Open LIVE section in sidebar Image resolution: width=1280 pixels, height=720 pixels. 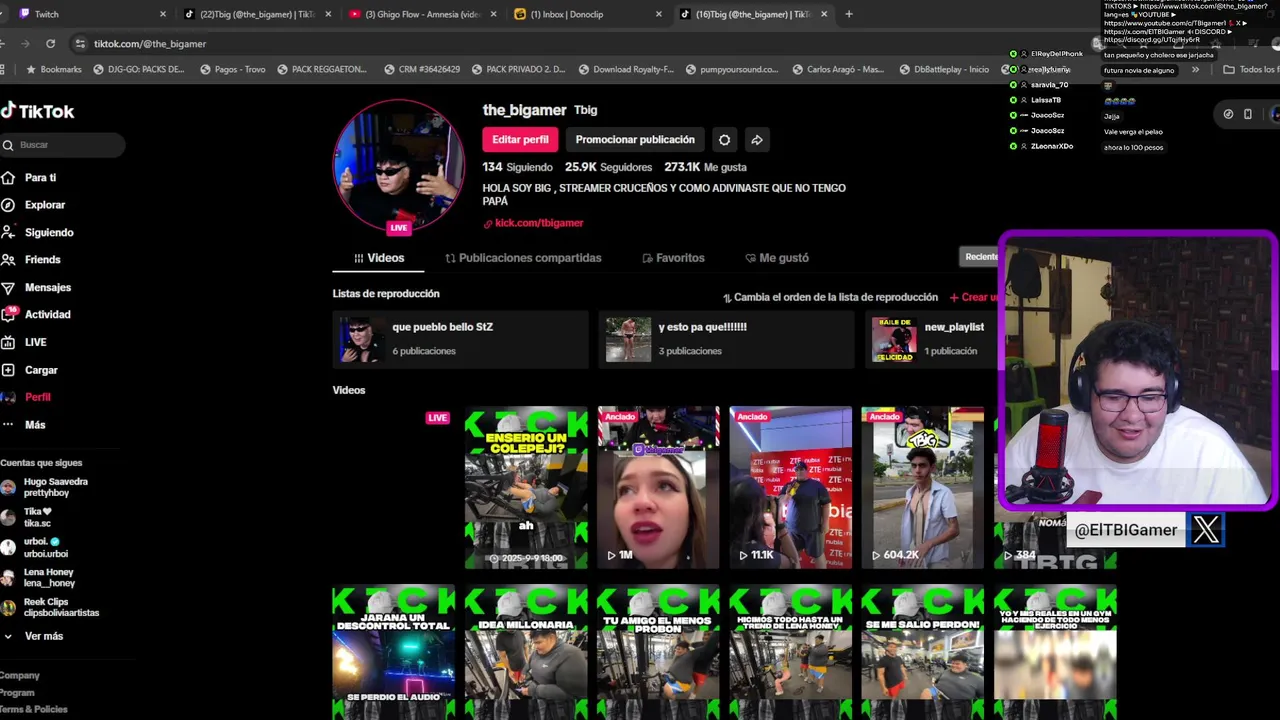pyautogui.click(x=35, y=342)
